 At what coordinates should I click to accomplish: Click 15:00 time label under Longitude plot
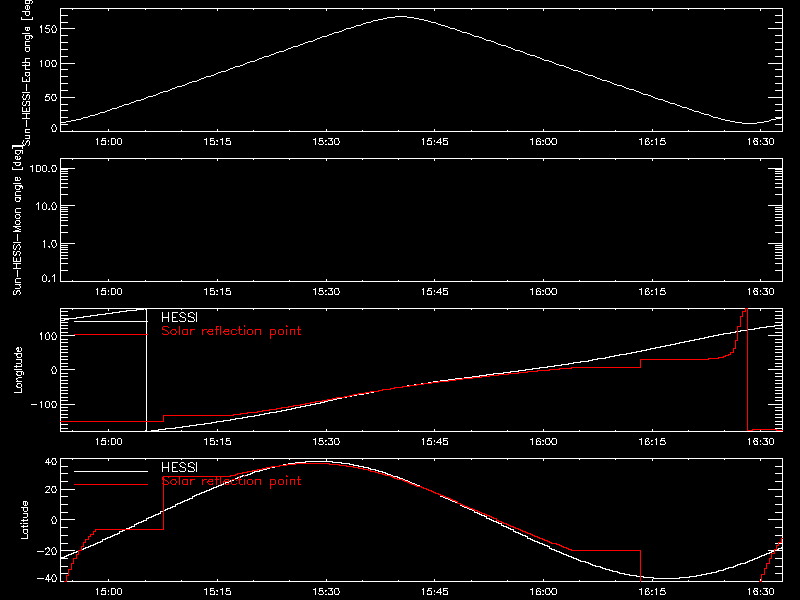point(109,442)
